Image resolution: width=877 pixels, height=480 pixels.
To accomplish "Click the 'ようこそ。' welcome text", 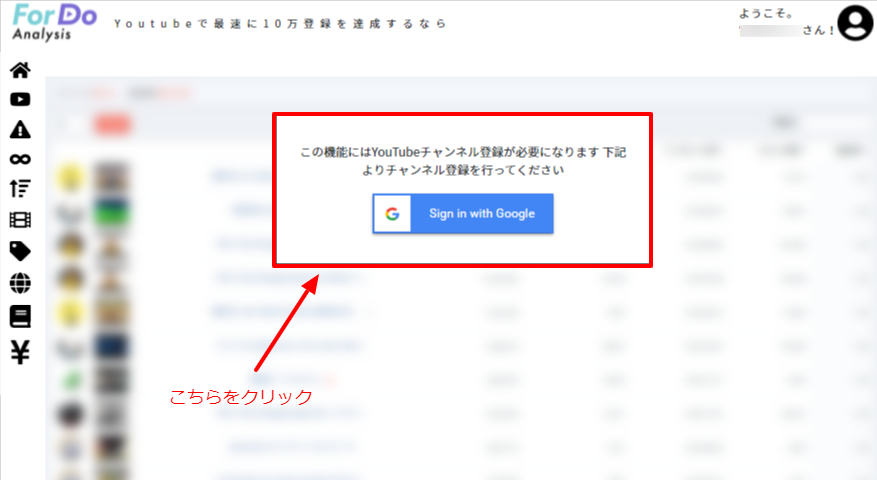I will (x=766, y=14).
